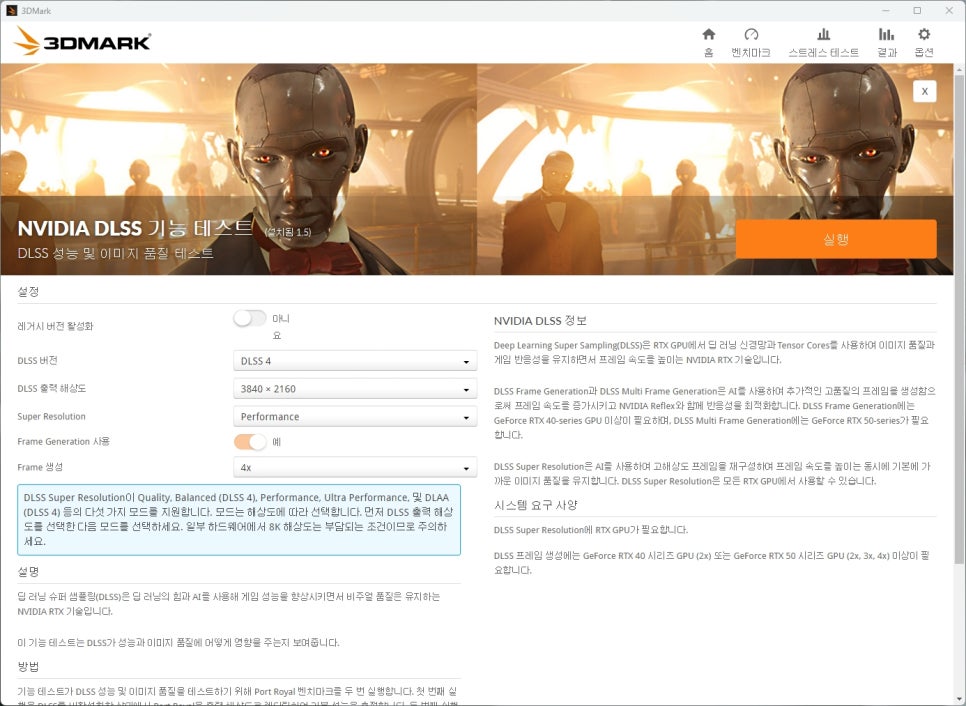Close the 3DMark window
The image size is (966, 706).
pos(949,10)
